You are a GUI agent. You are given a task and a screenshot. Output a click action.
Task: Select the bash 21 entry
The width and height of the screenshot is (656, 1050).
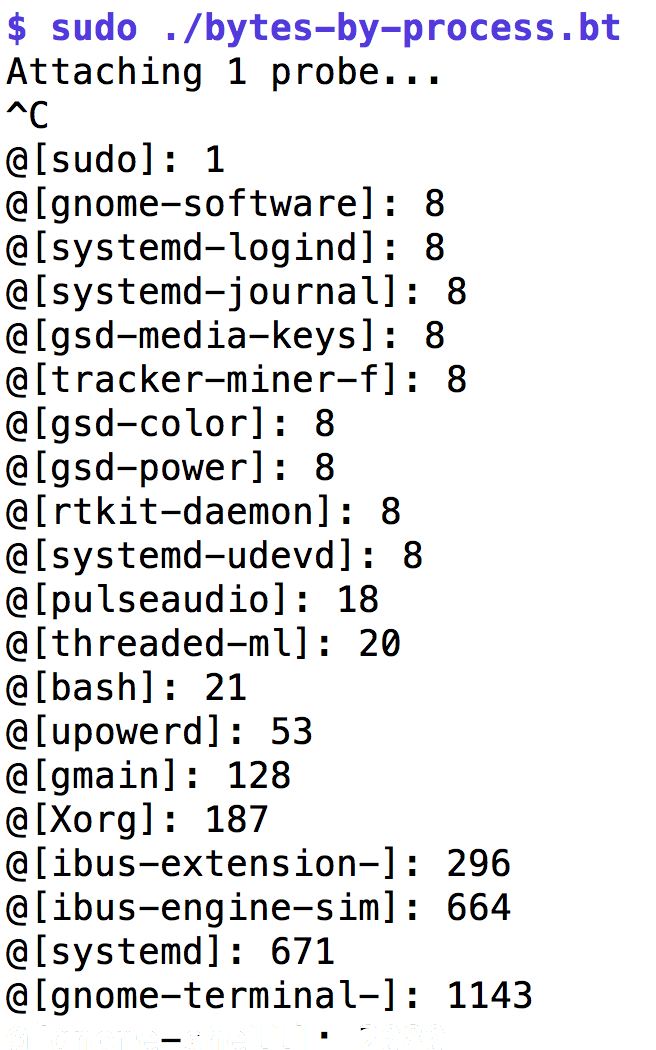click(x=127, y=688)
